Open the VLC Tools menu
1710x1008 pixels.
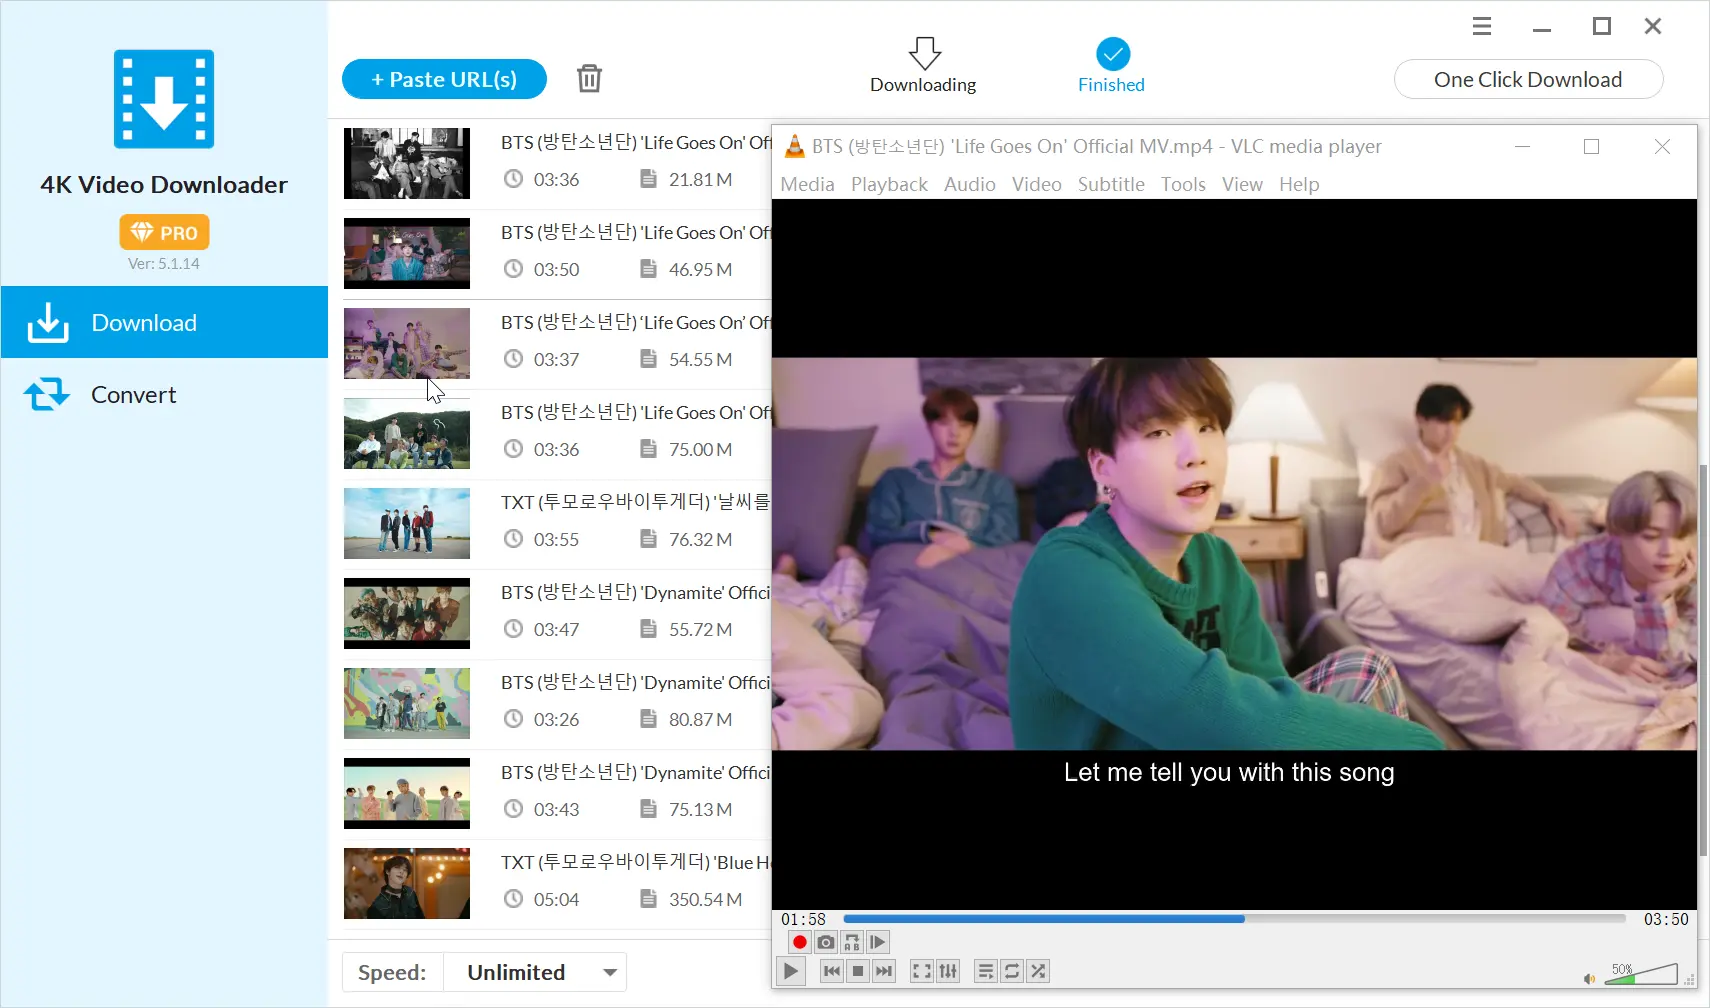click(1183, 184)
